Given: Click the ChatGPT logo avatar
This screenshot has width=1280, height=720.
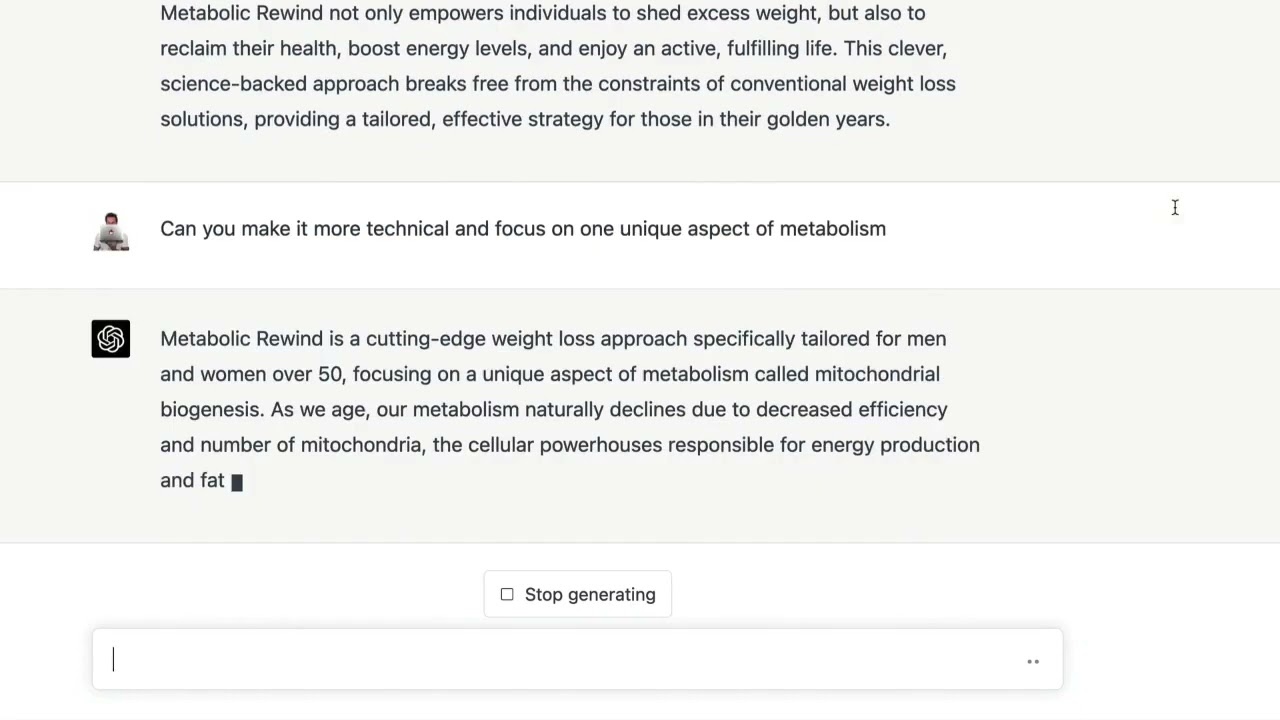Looking at the screenshot, I should pyautogui.click(x=111, y=339).
